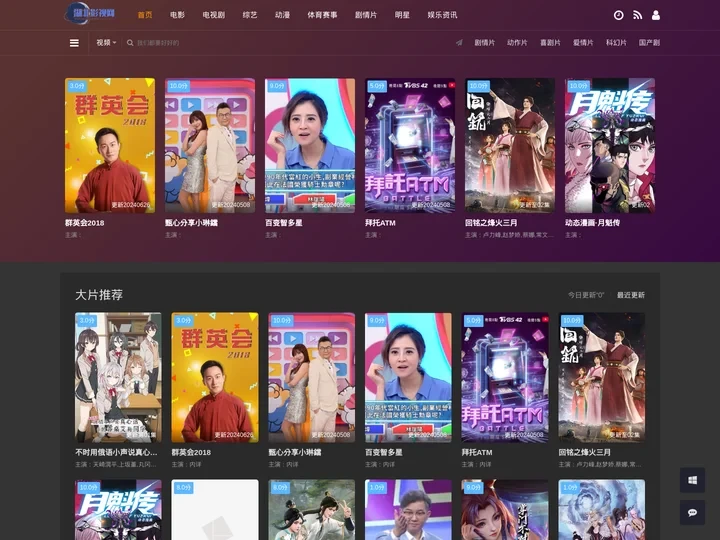Select the 剧情片 quick link in search bar
Image resolution: width=720 pixels, height=540 pixels.
coord(484,43)
